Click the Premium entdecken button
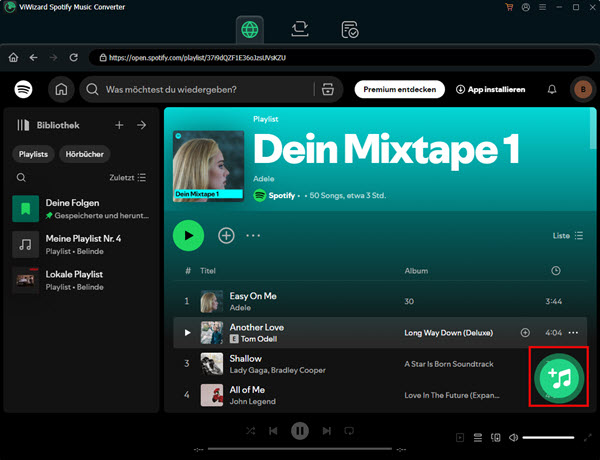600x460 pixels. click(399, 89)
